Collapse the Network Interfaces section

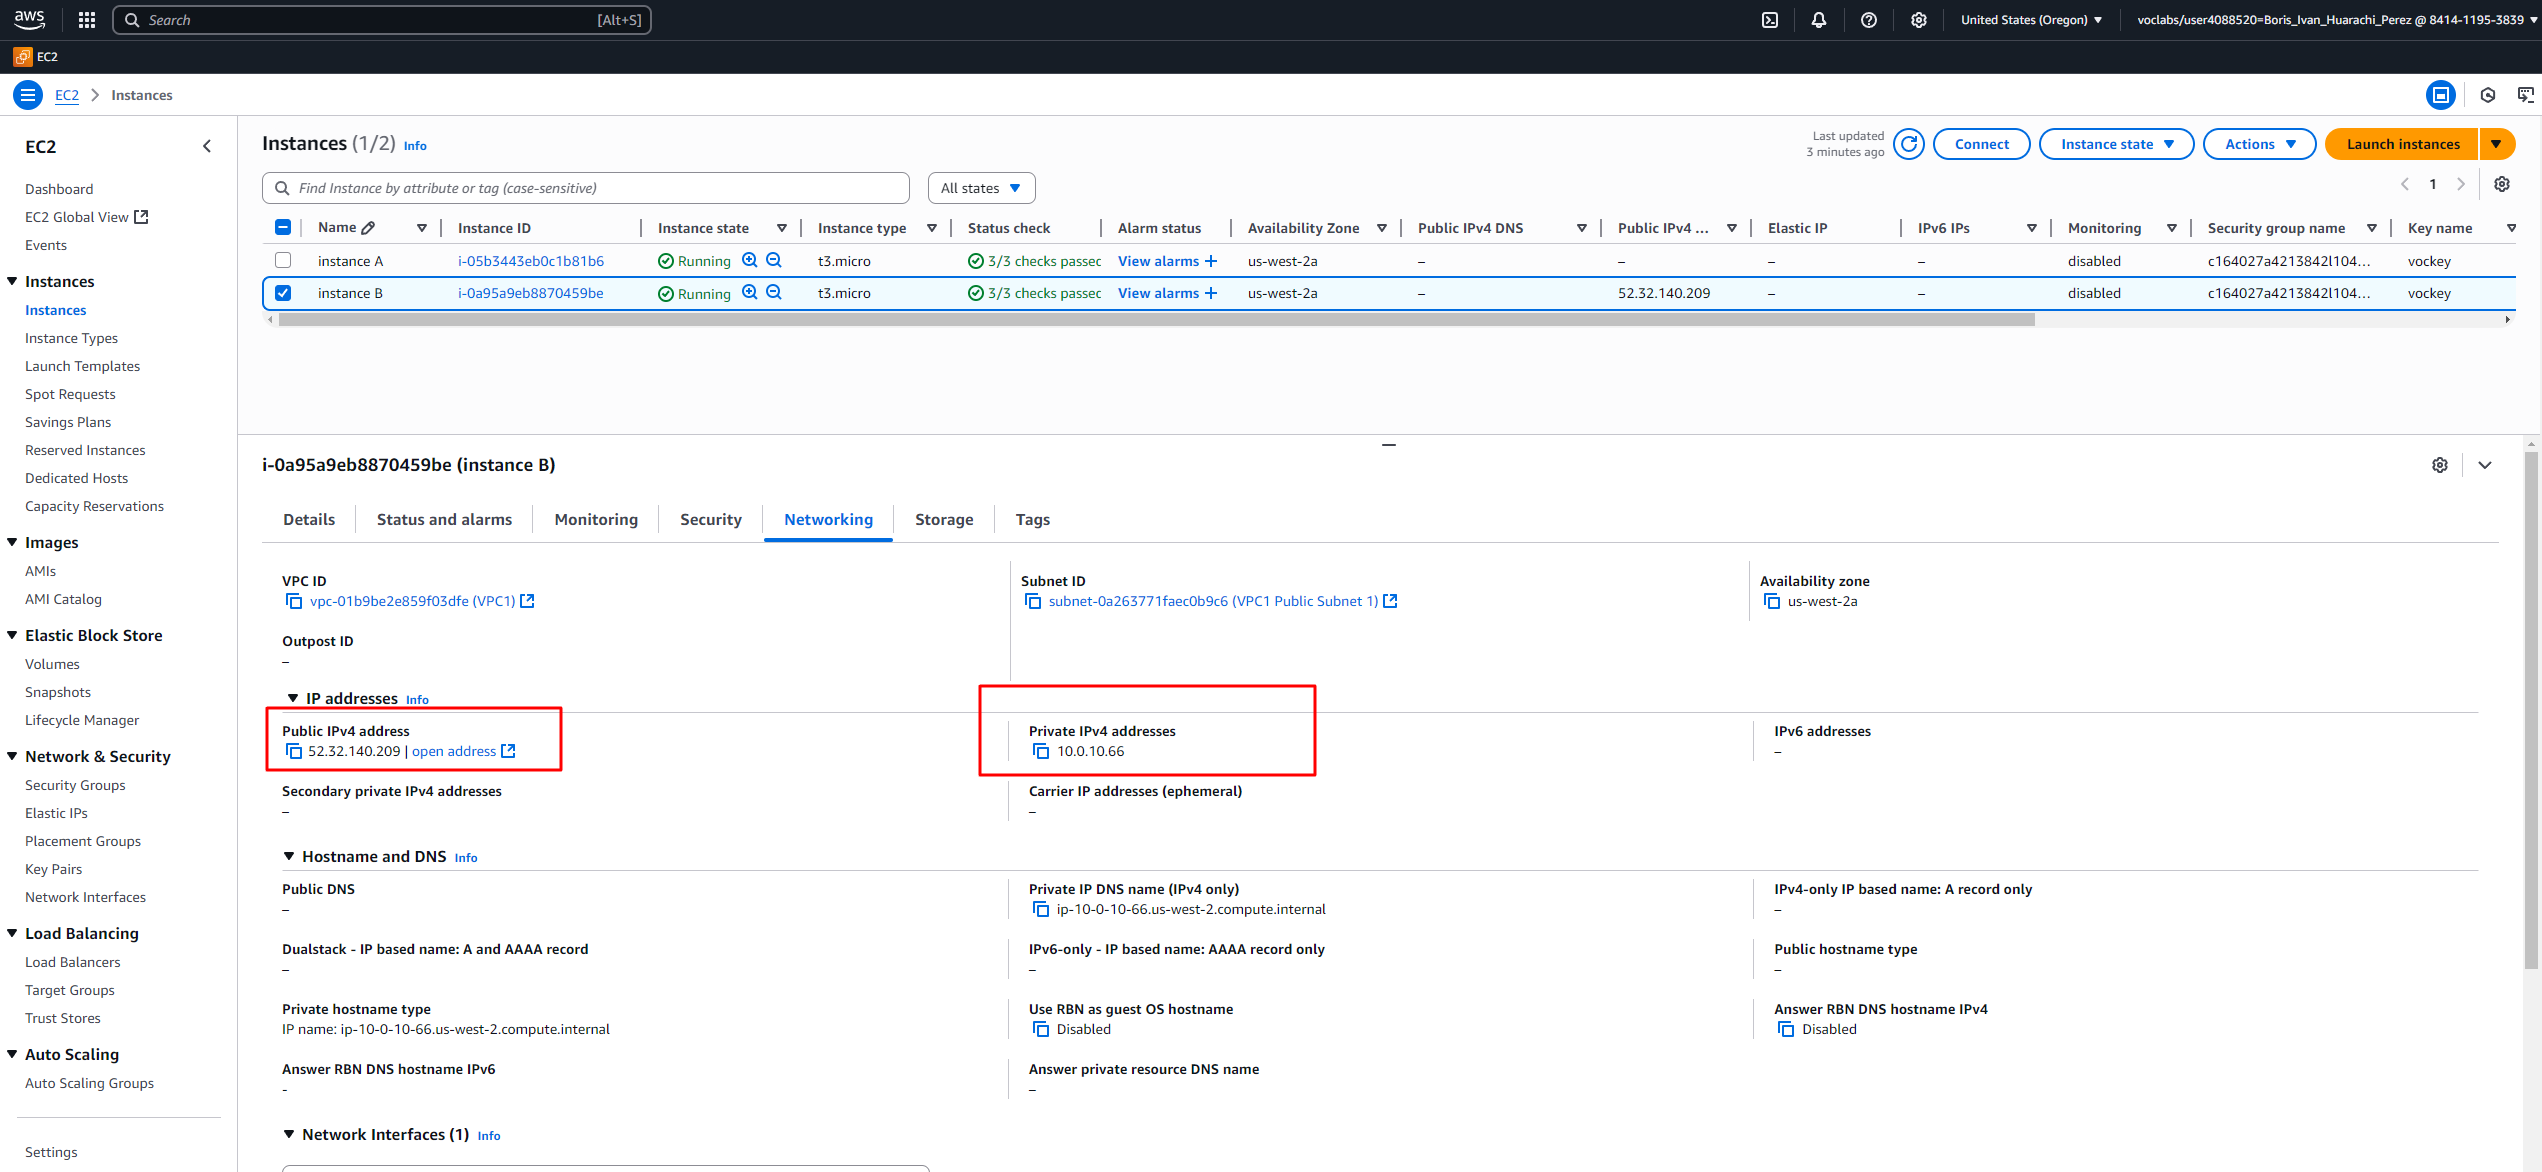click(x=289, y=1134)
